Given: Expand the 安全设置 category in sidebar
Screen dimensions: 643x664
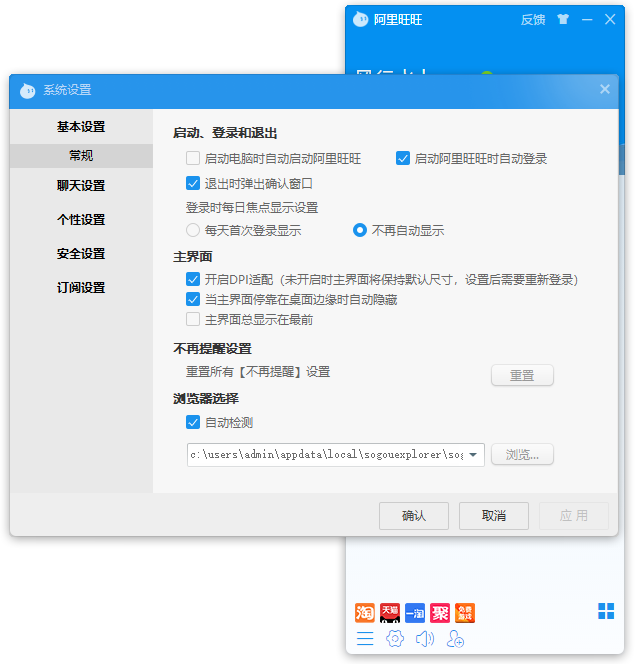Looking at the screenshot, I should pos(81,254).
